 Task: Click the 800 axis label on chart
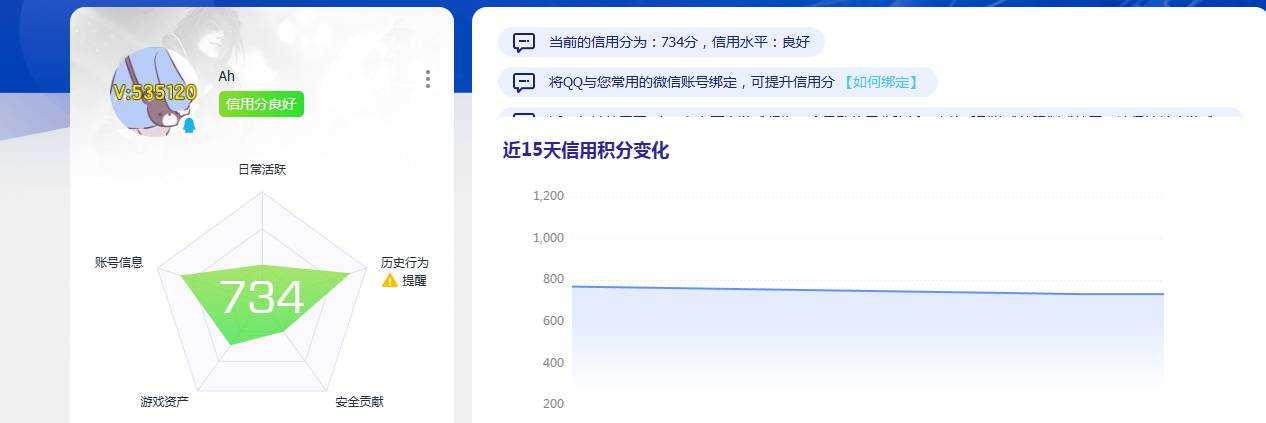pyautogui.click(x=554, y=279)
